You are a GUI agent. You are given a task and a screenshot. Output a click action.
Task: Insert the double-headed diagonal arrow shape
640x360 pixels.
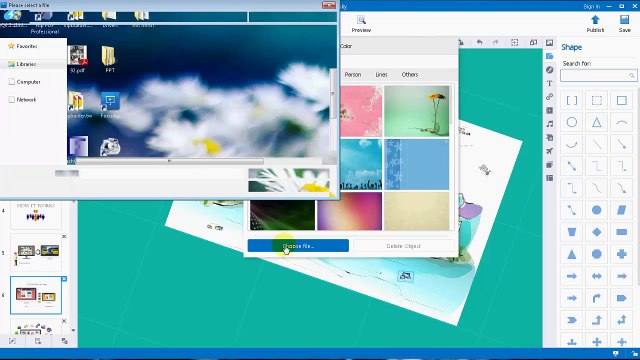click(572, 166)
